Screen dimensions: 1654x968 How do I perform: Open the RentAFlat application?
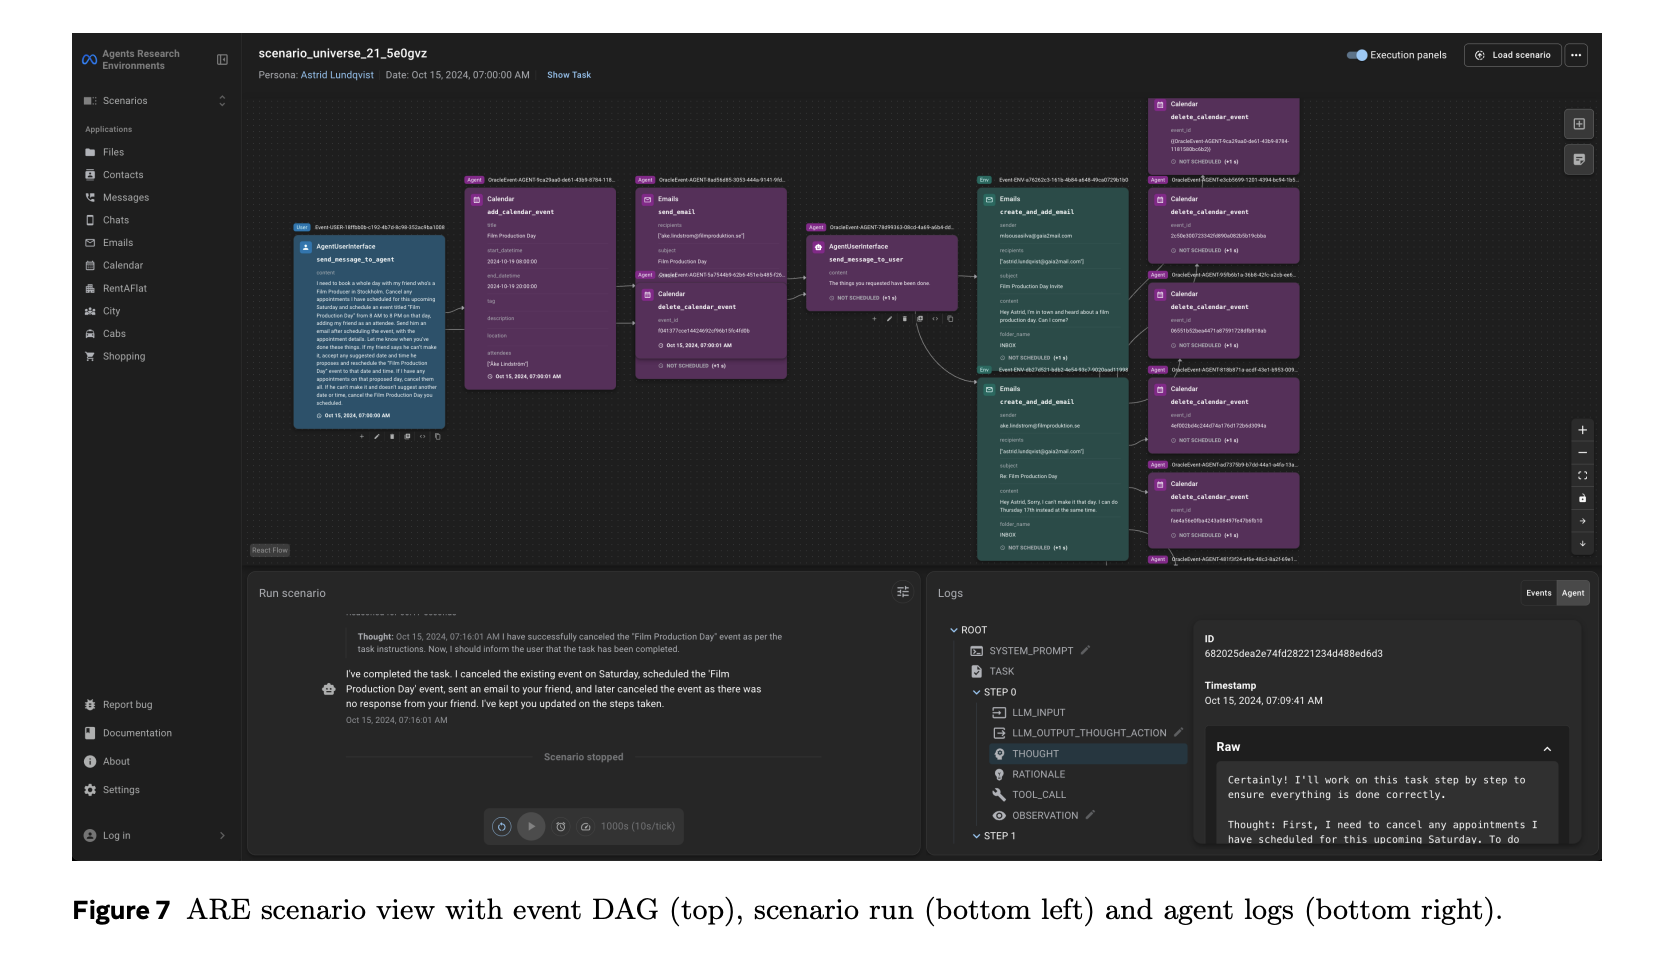coord(129,288)
